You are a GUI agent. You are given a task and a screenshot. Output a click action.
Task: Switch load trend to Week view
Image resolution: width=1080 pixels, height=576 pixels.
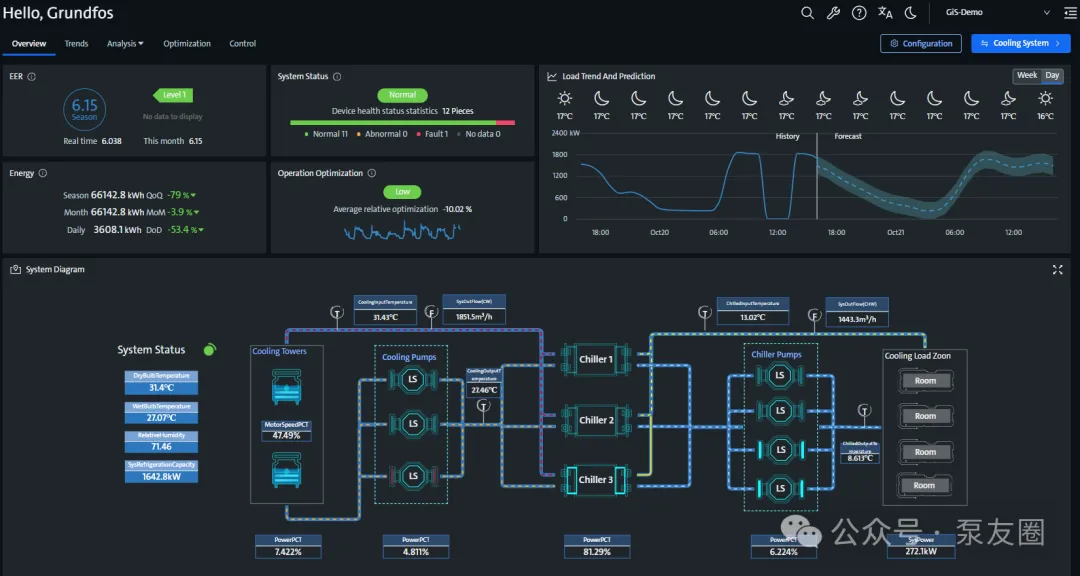1026,76
